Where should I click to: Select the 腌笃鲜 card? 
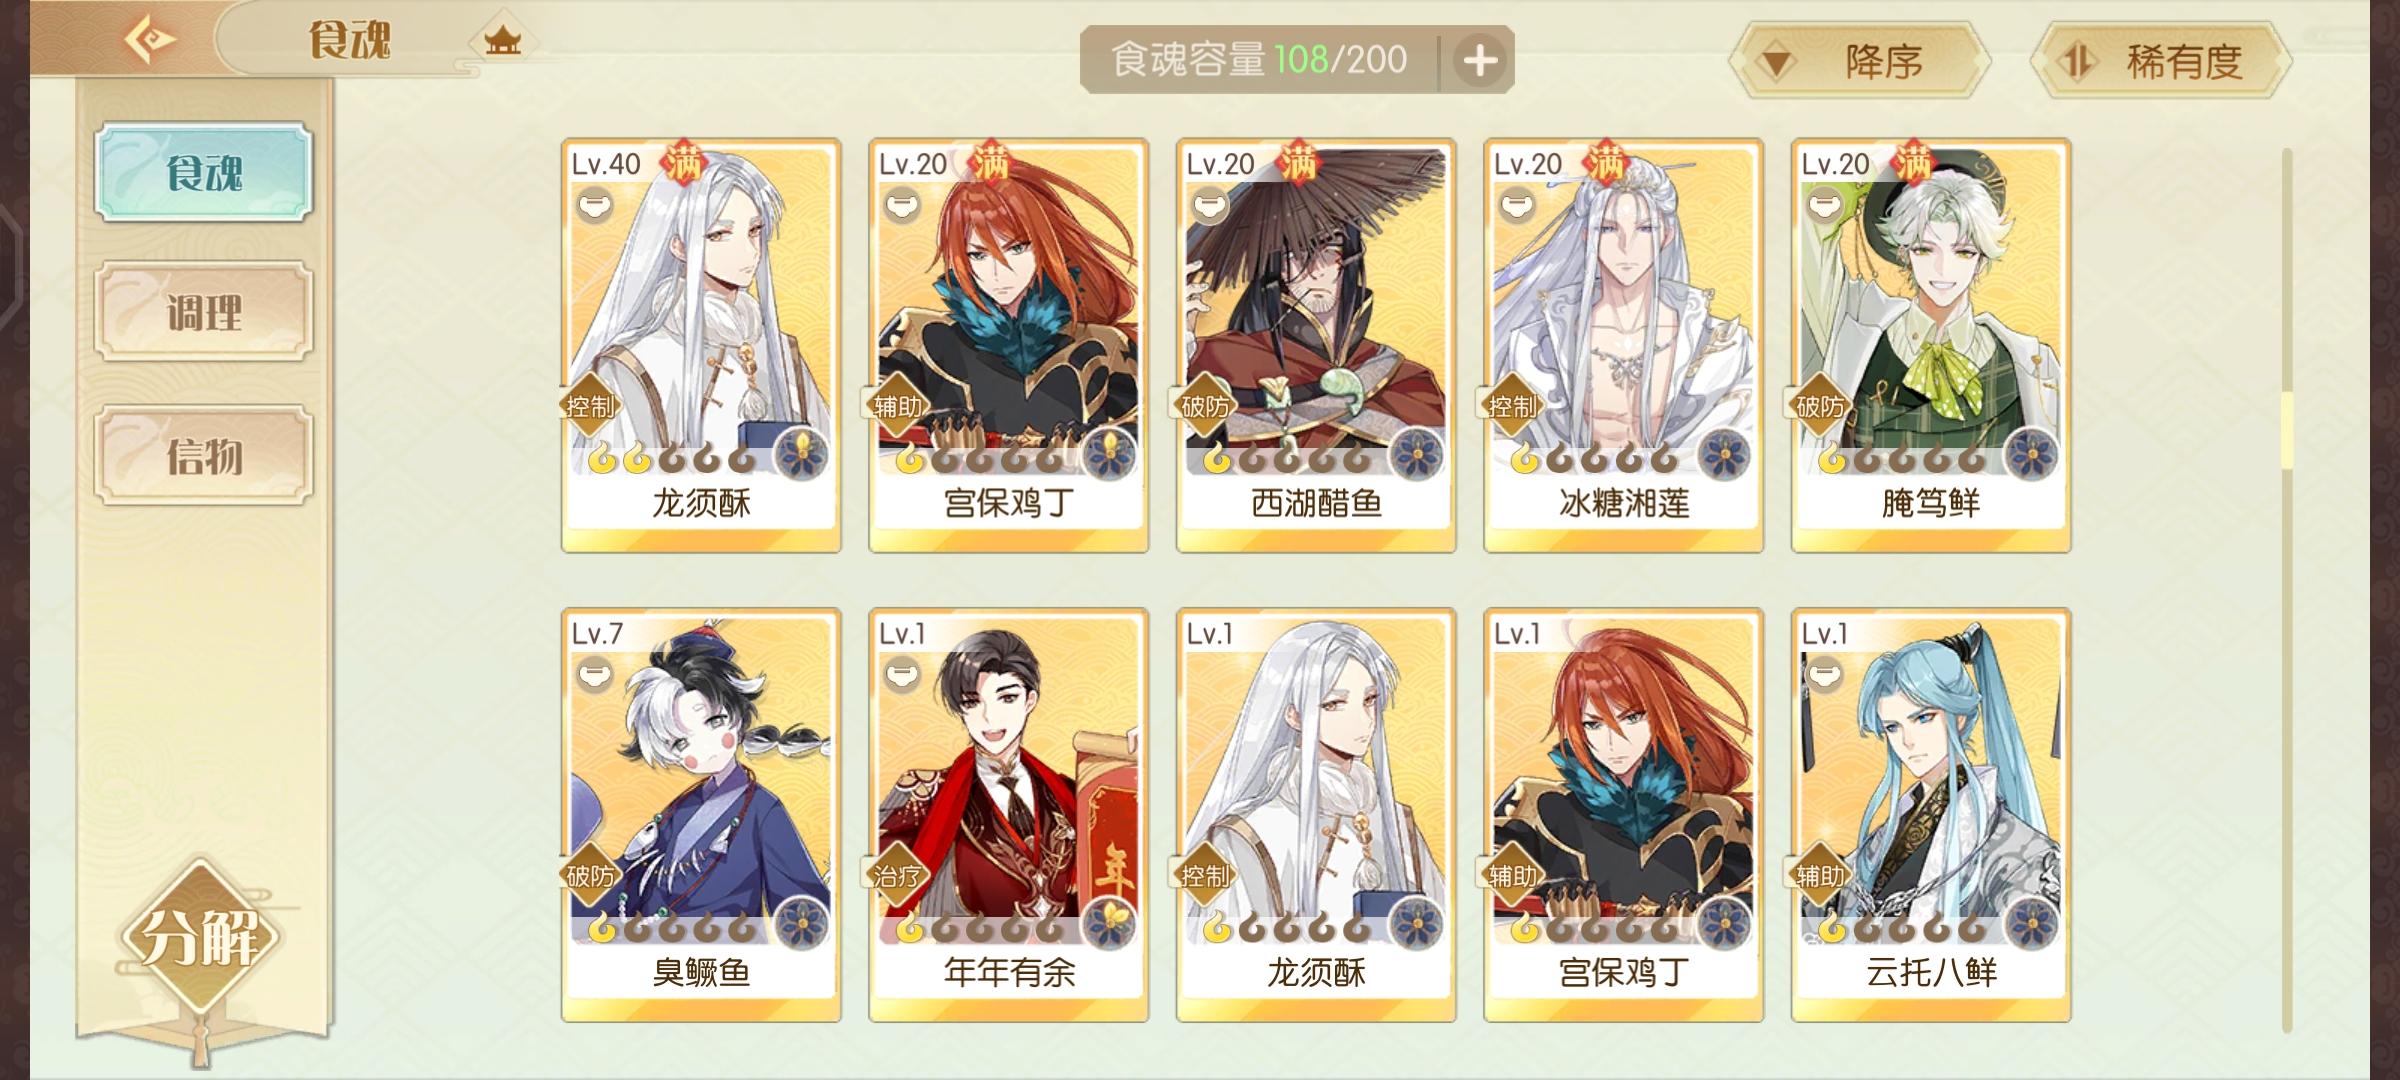click(1931, 345)
